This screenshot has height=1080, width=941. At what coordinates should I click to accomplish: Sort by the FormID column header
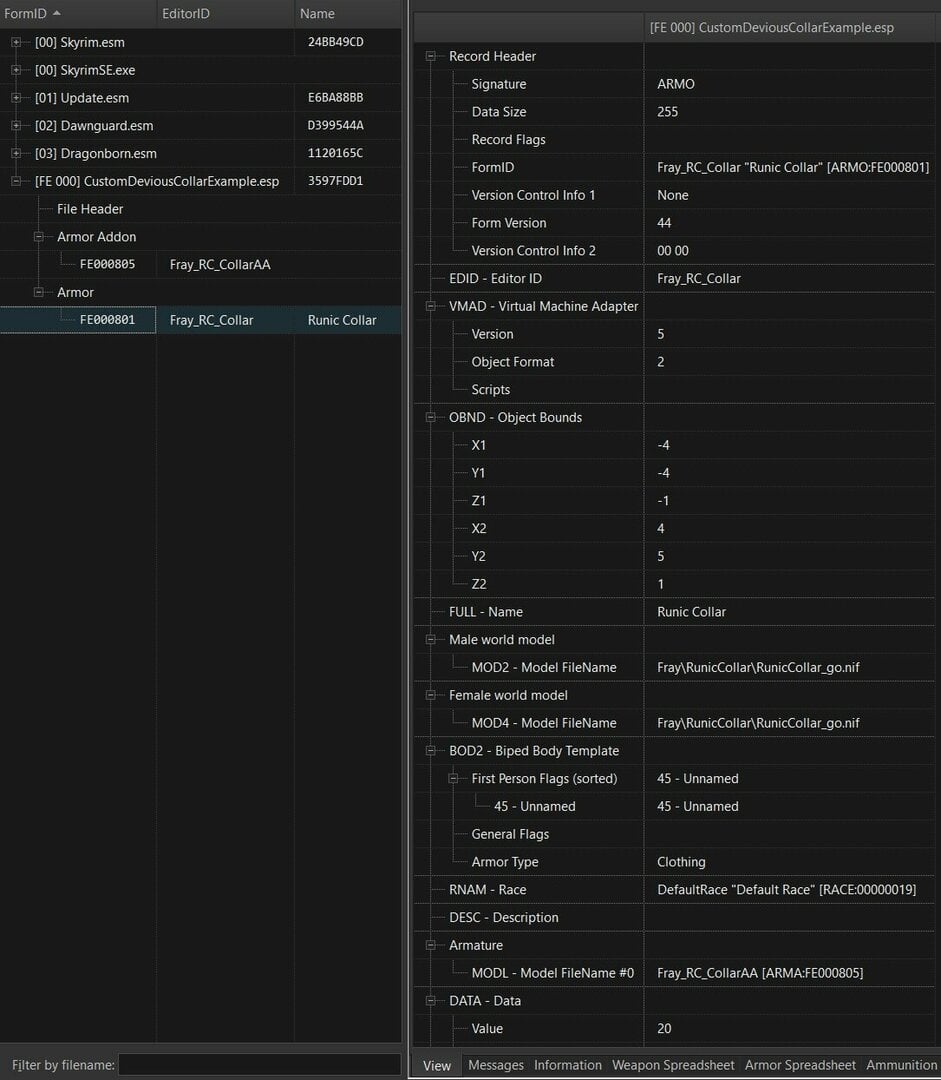[x=78, y=14]
